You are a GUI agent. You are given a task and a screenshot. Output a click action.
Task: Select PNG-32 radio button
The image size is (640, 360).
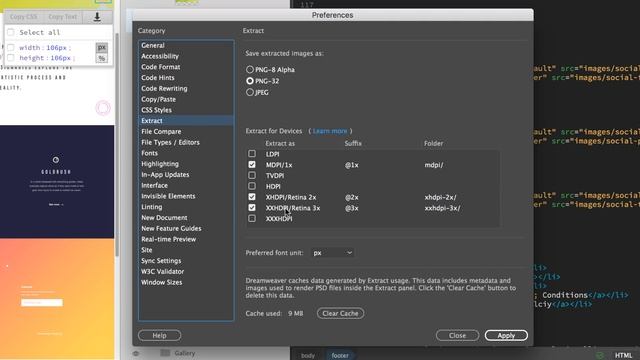click(250, 81)
